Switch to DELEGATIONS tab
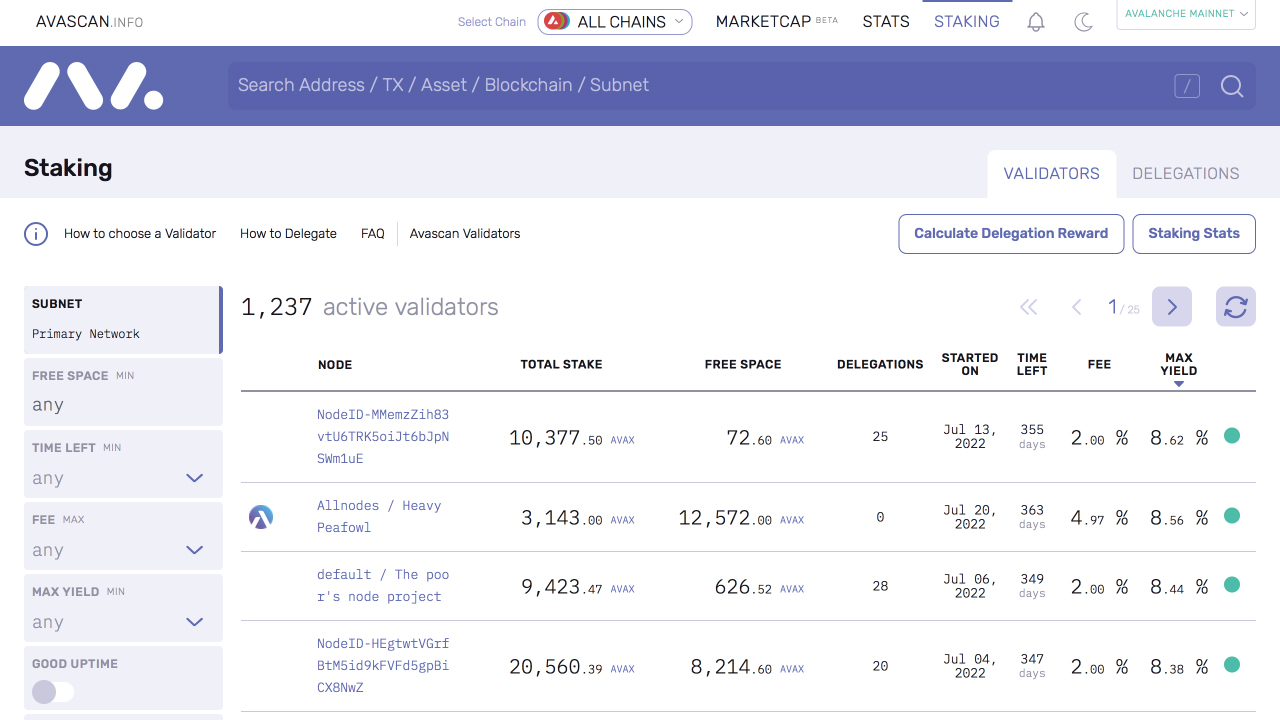Viewport: 1280px width, 720px height. (x=1186, y=174)
